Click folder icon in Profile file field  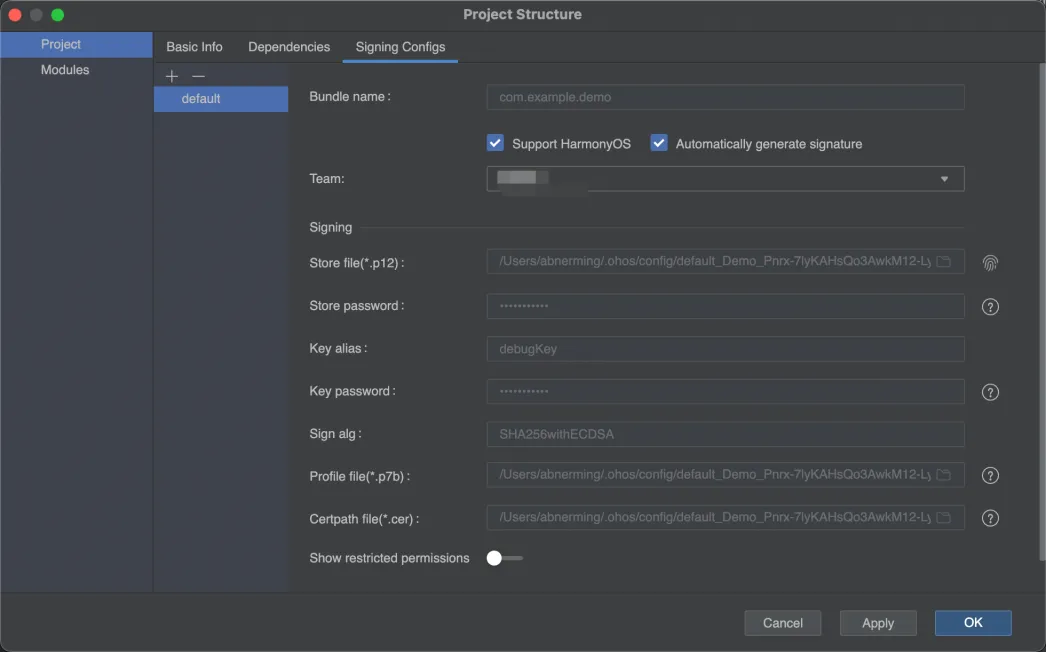943,475
